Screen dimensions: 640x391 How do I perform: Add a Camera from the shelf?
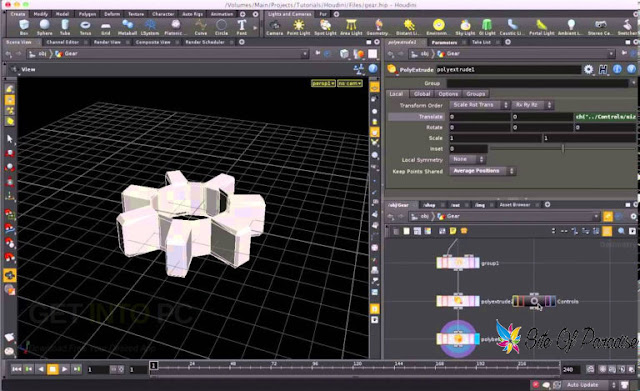(x=275, y=27)
